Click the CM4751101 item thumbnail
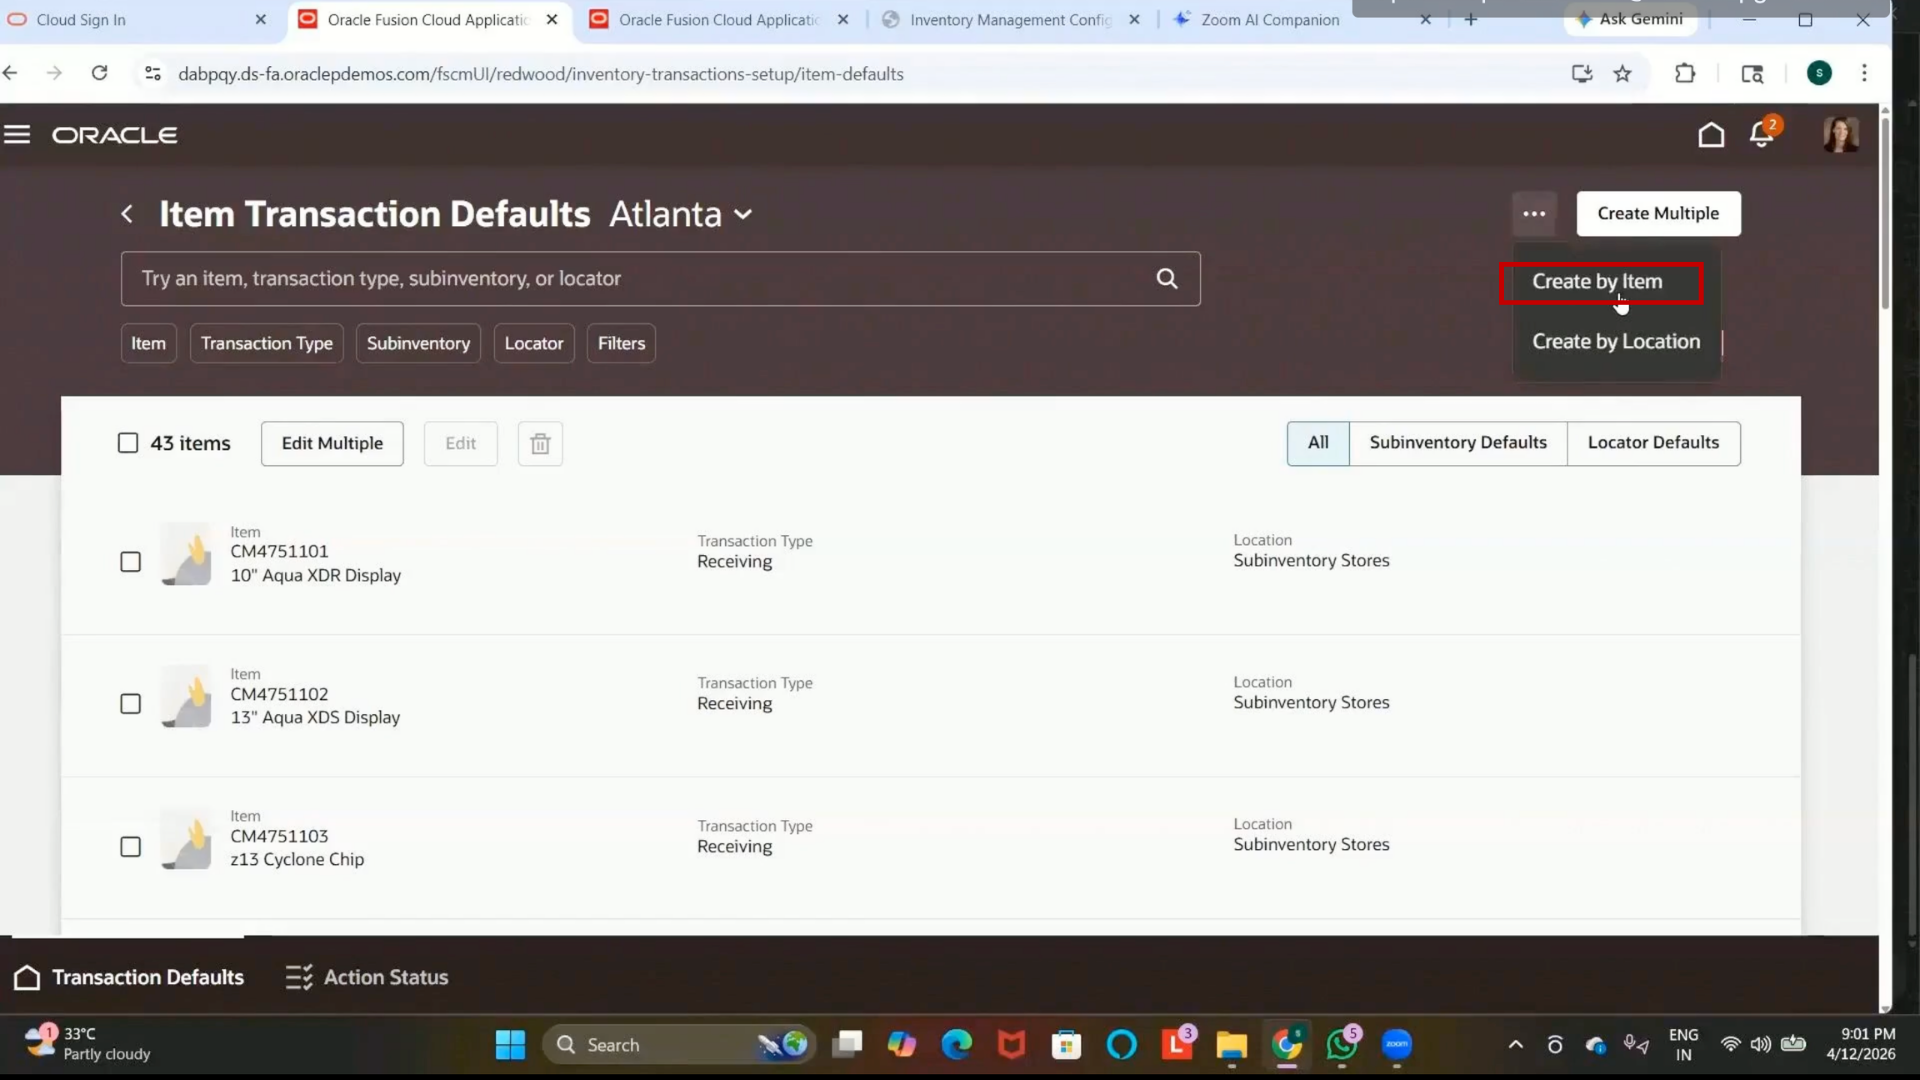 [x=187, y=554]
